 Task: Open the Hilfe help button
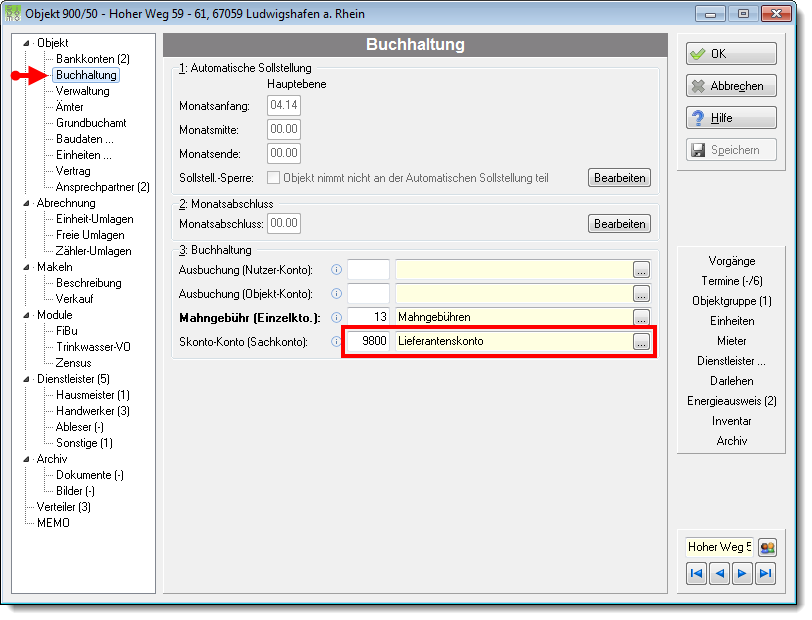tap(731, 118)
